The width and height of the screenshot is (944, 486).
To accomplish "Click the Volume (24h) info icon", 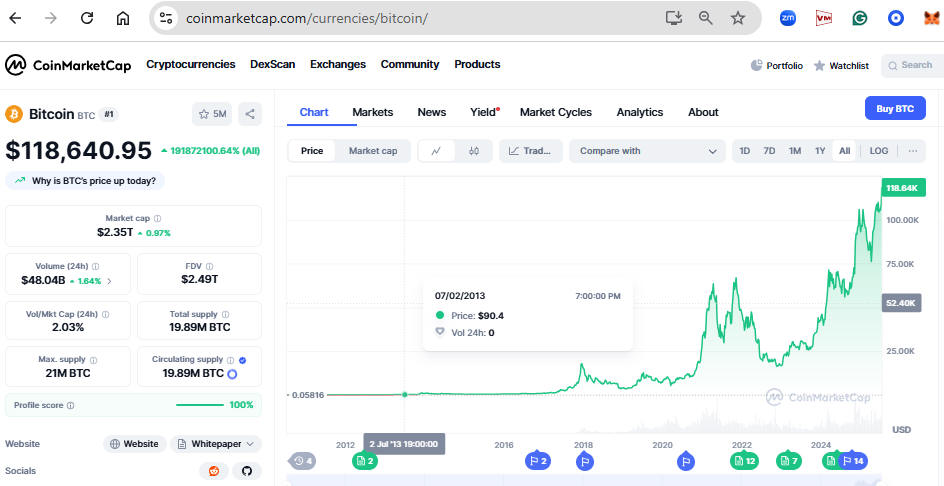I will click(96, 266).
